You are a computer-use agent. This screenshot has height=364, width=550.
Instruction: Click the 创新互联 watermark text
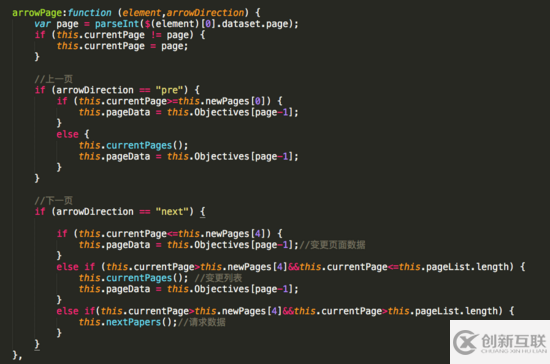[514, 341]
